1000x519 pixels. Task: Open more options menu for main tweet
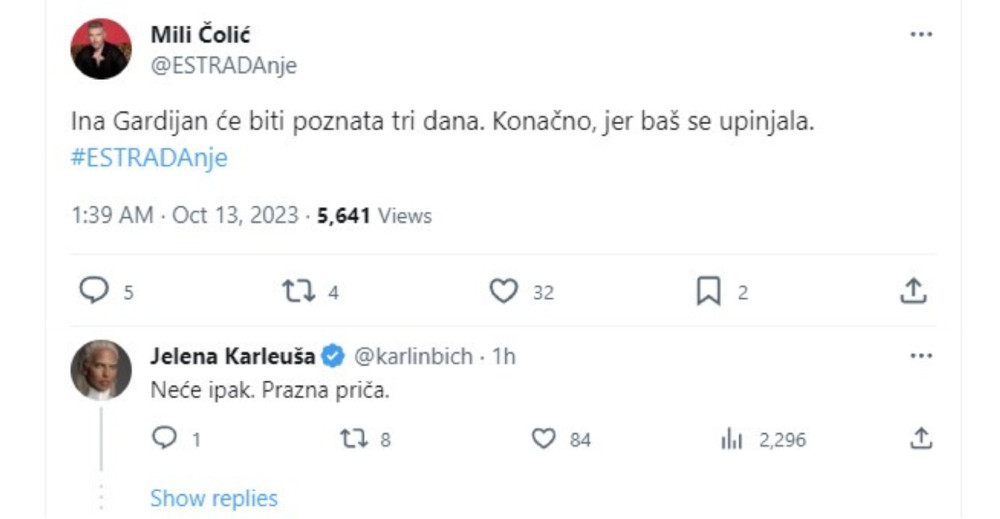[x=921, y=35]
